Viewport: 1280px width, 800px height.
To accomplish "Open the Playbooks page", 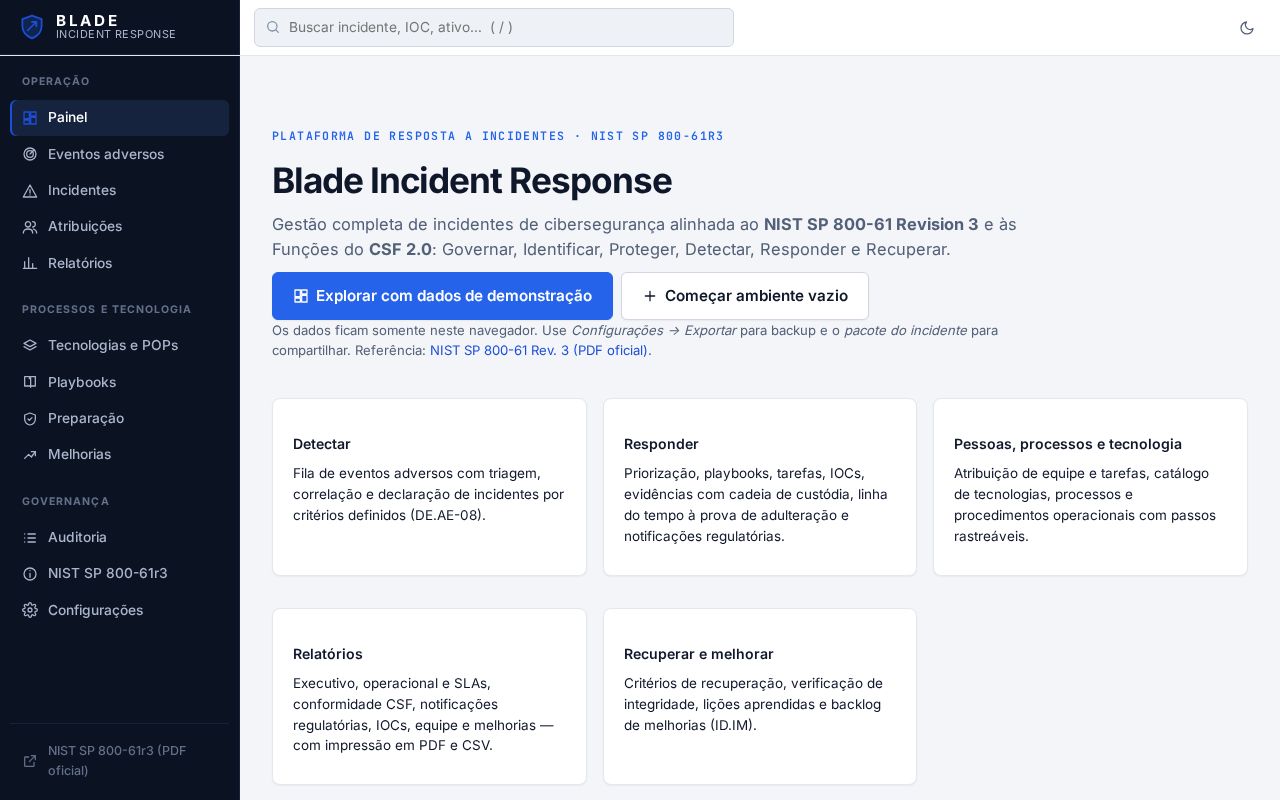I will (119, 382).
